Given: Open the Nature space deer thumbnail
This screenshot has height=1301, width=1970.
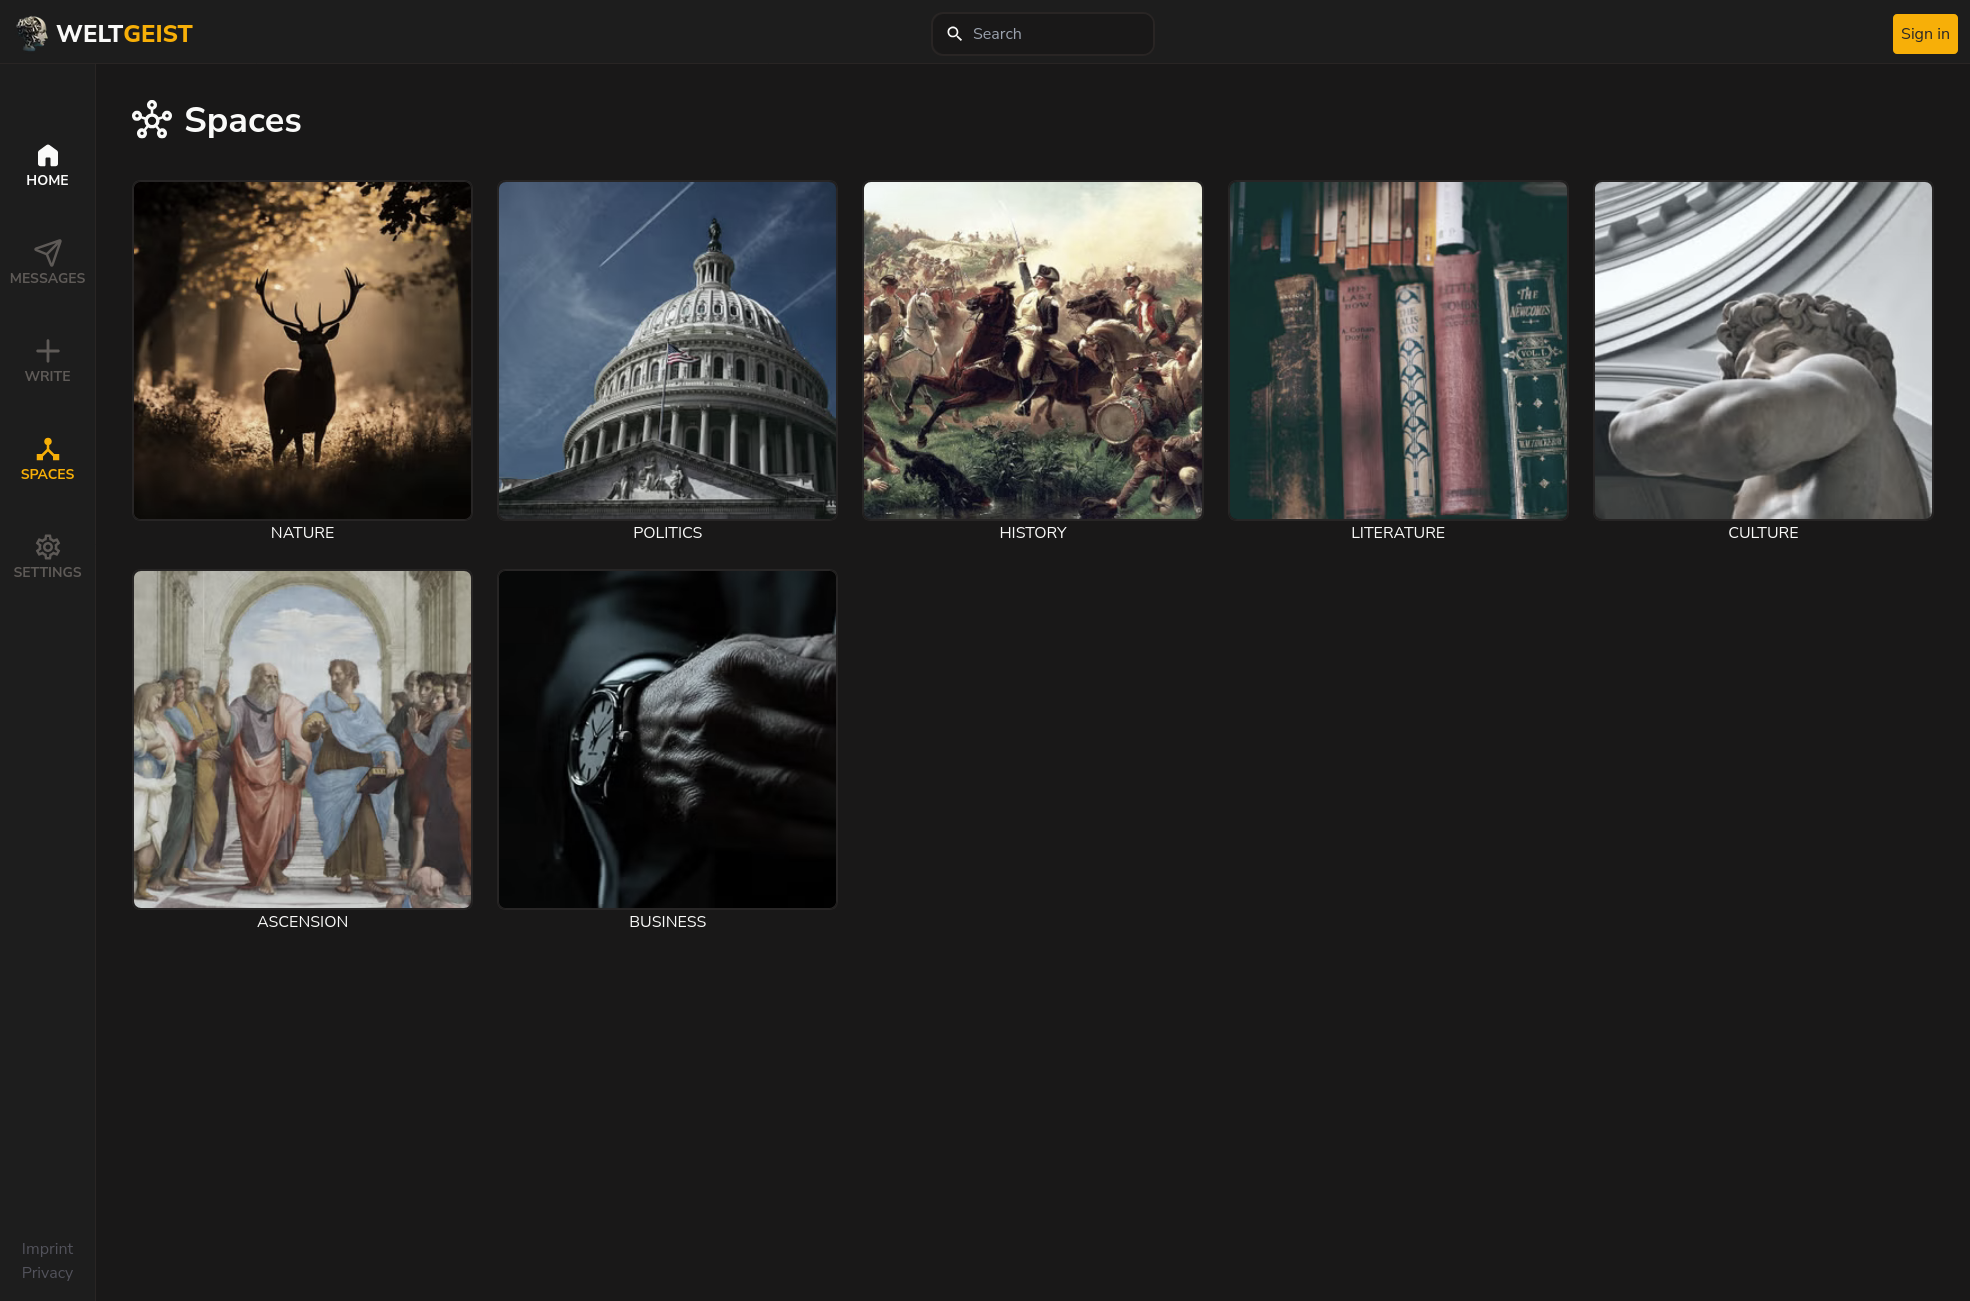Looking at the screenshot, I should pos(302,350).
